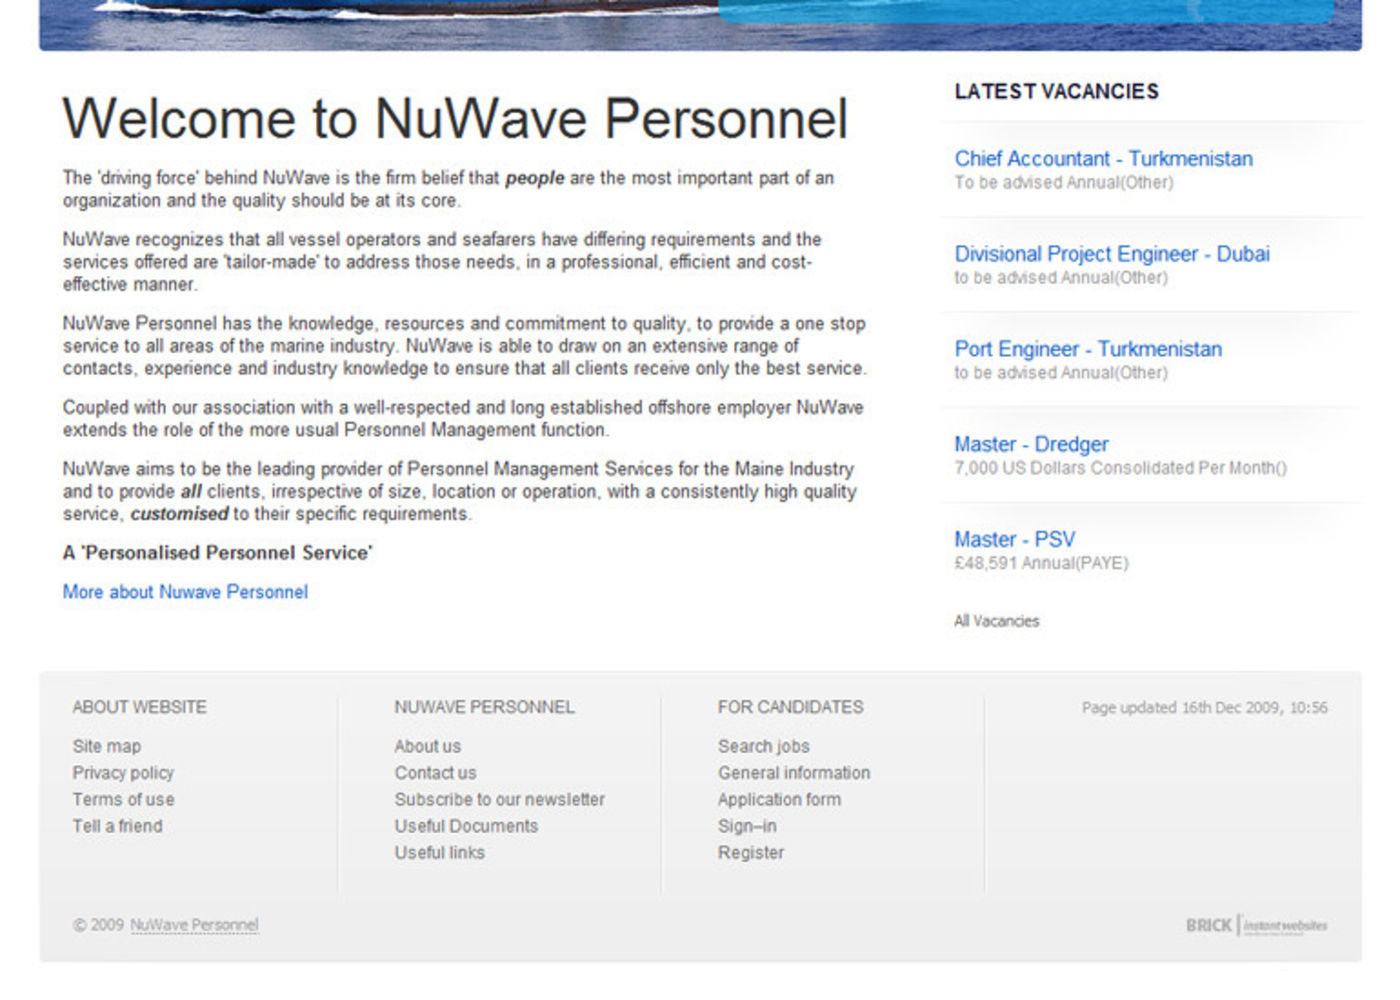The width and height of the screenshot is (1400, 1000).
Task: Open the Chief Accountant - Turkmenistan vacancy
Action: click(x=1102, y=159)
